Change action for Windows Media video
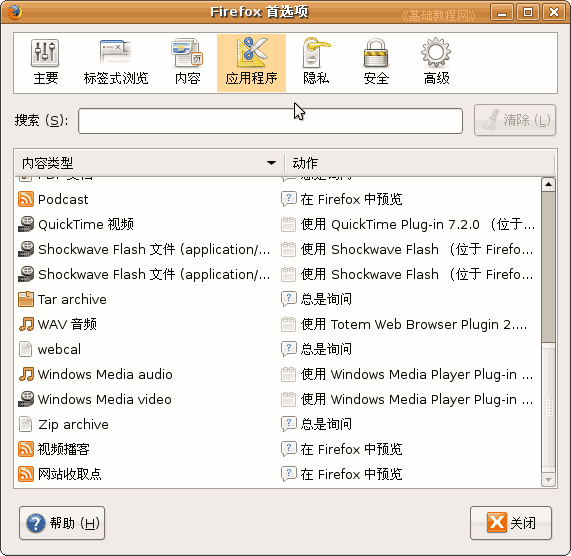The height and width of the screenshot is (556, 571). [409, 399]
